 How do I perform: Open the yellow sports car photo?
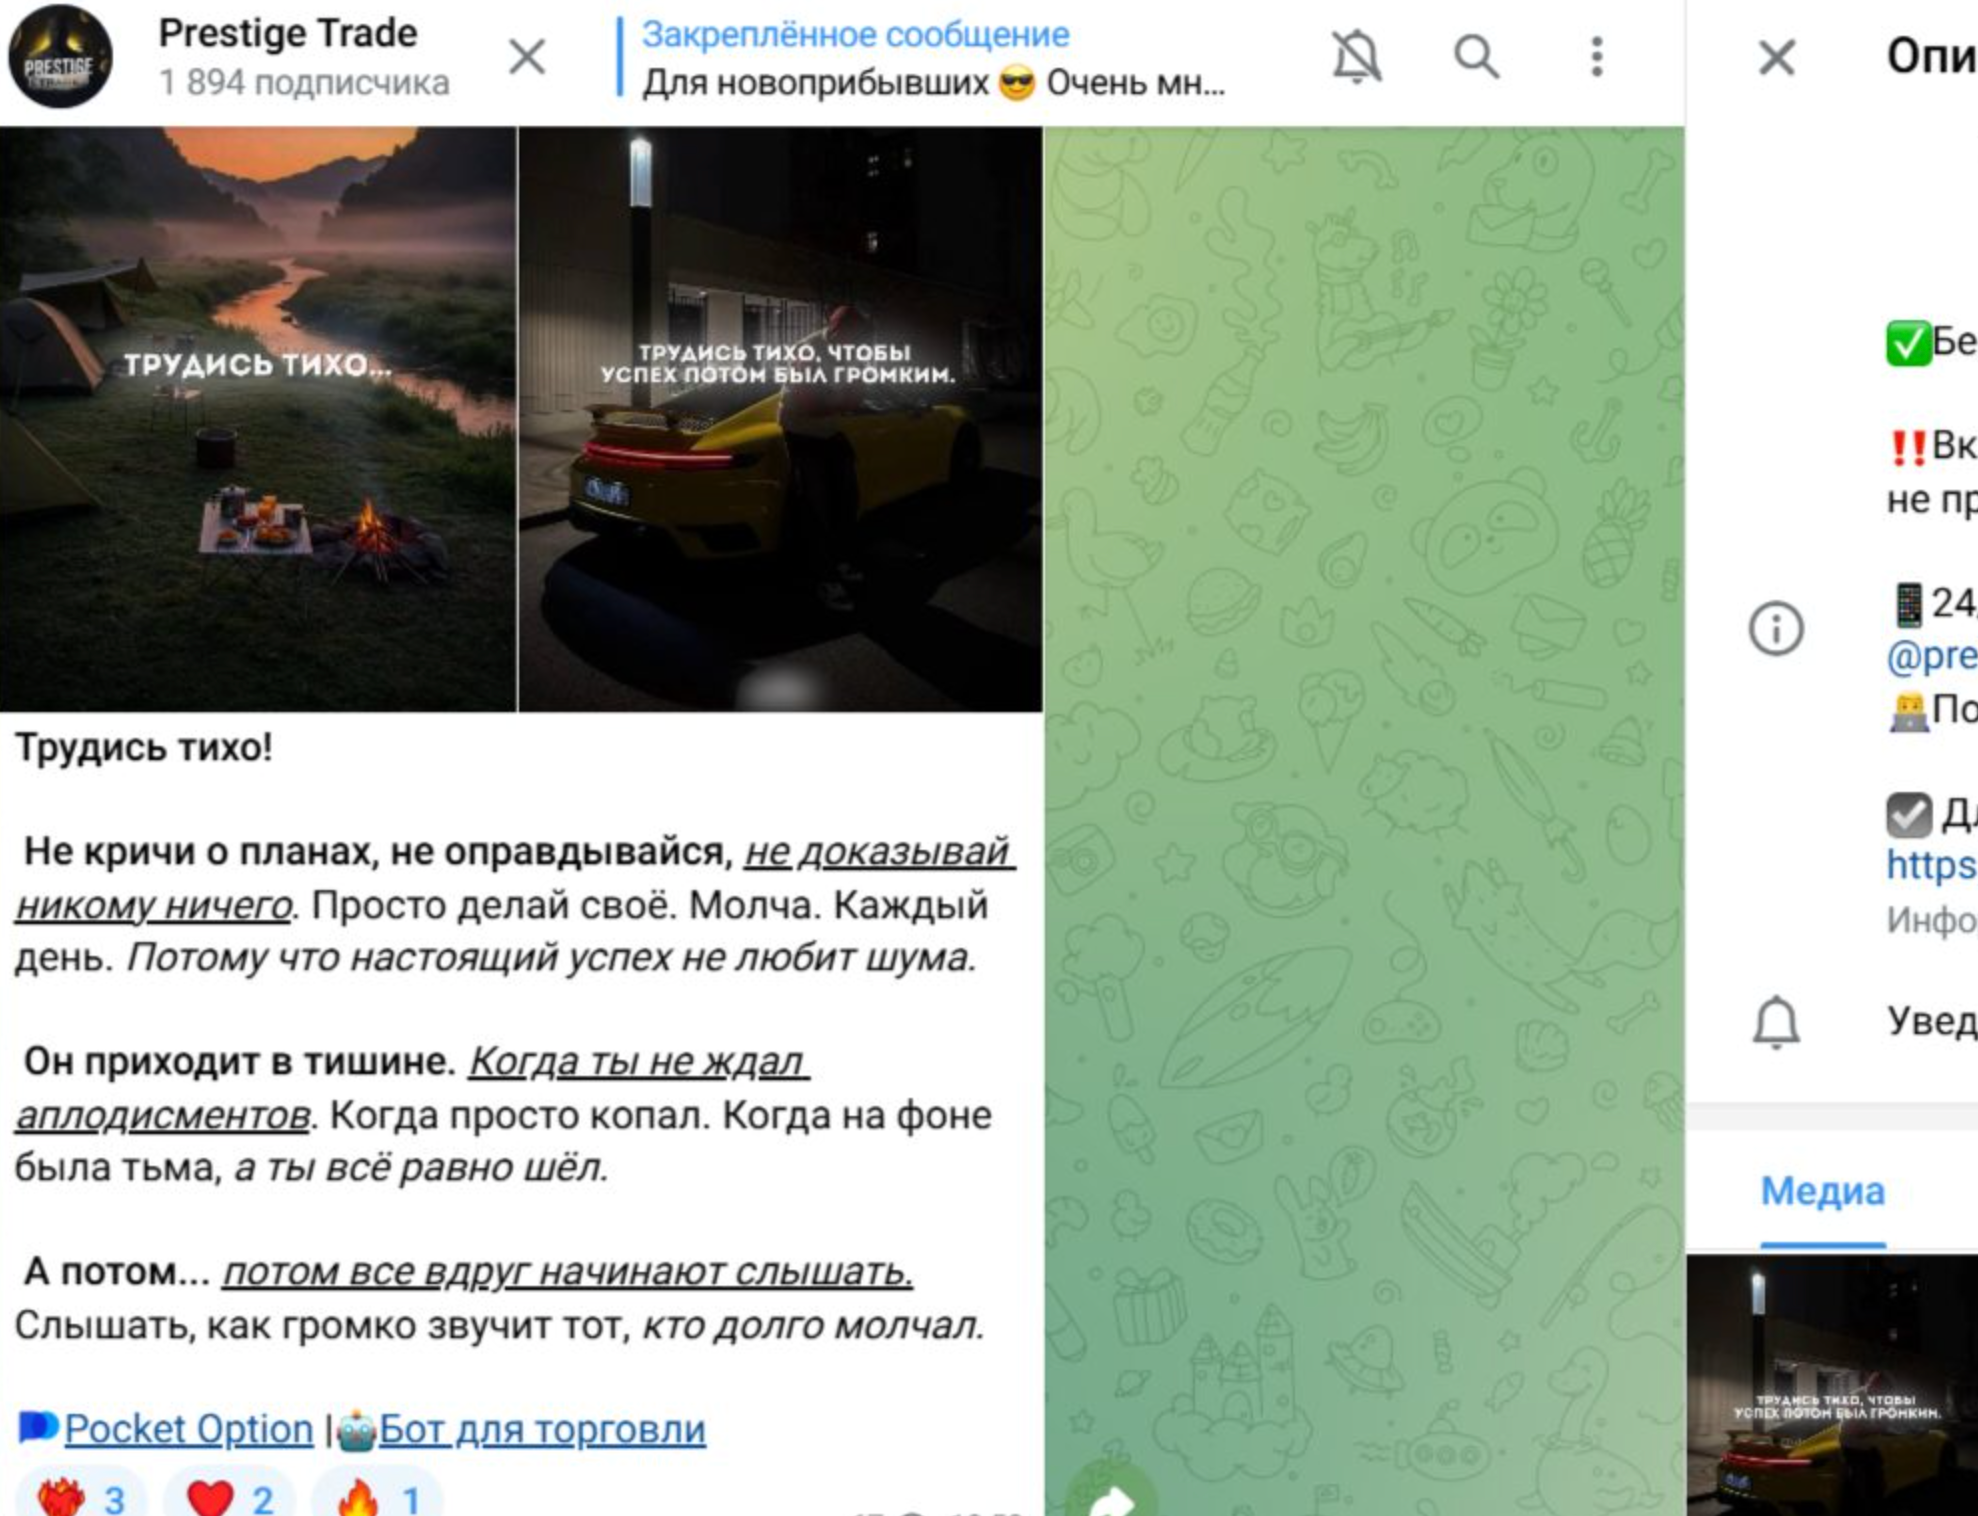(781, 419)
